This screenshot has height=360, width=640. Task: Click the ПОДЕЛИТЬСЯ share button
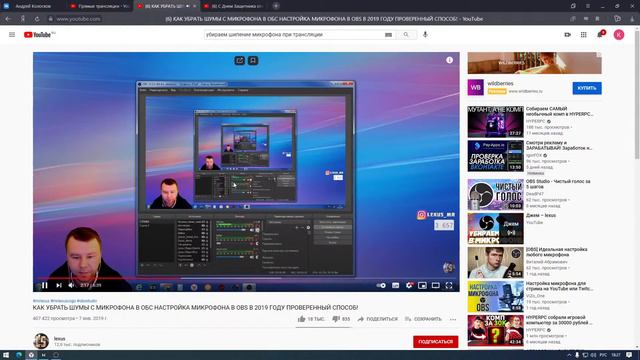click(378, 319)
